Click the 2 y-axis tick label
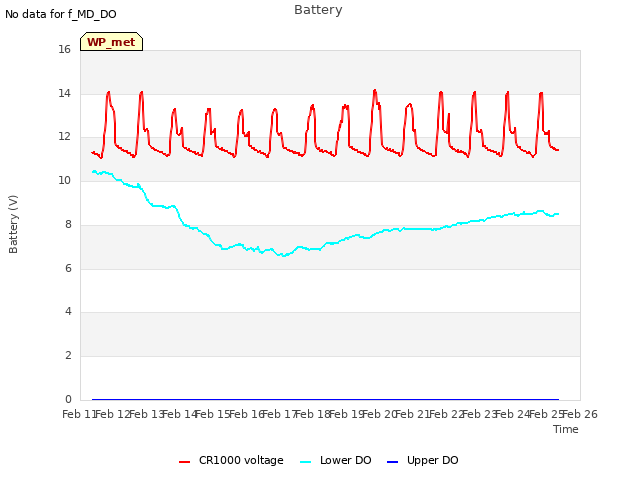 click(68, 356)
